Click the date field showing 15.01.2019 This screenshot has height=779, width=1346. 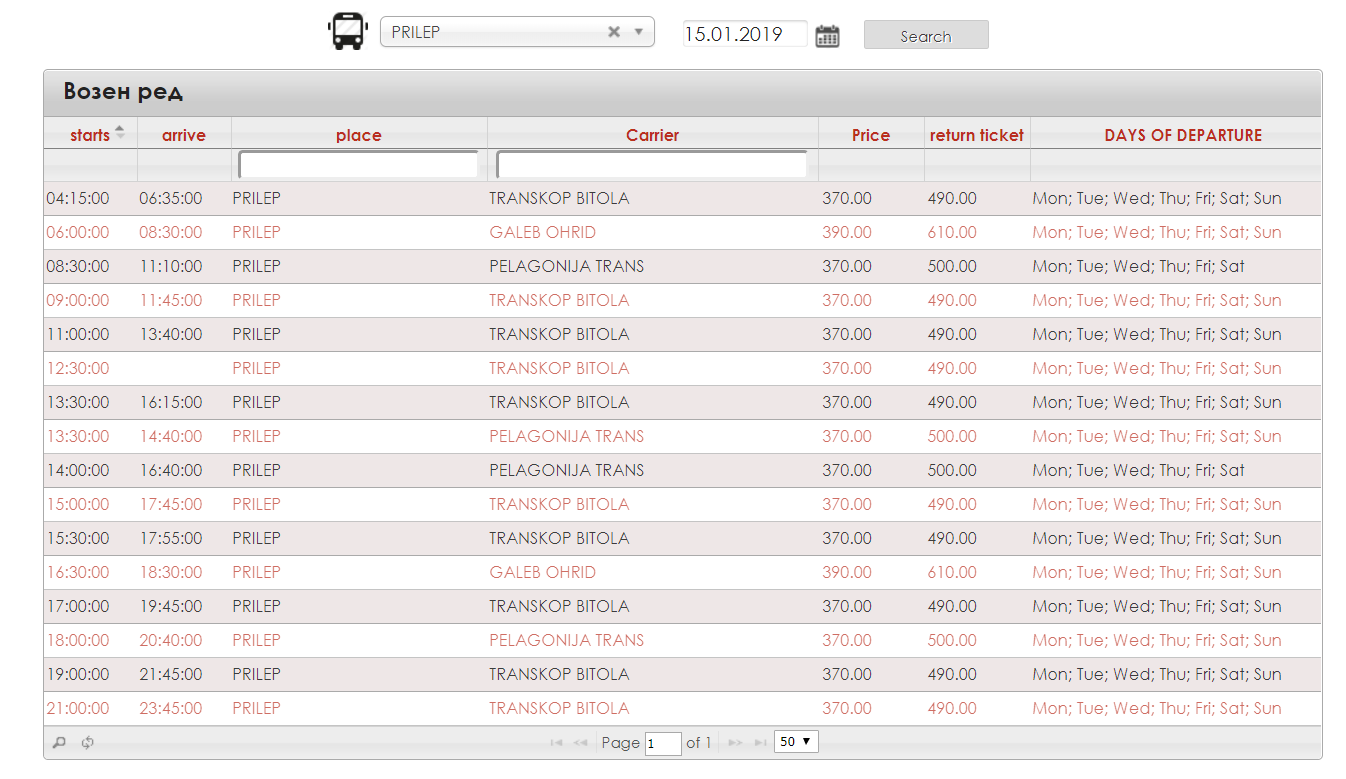click(x=744, y=34)
